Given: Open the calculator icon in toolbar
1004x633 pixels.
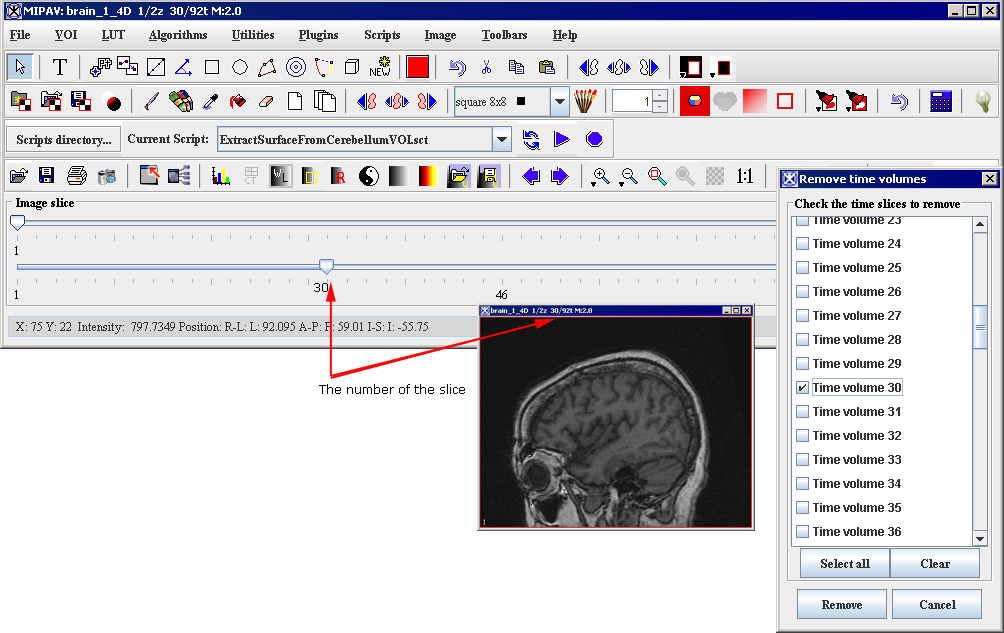Looking at the screenshot, I should [940, 102].
